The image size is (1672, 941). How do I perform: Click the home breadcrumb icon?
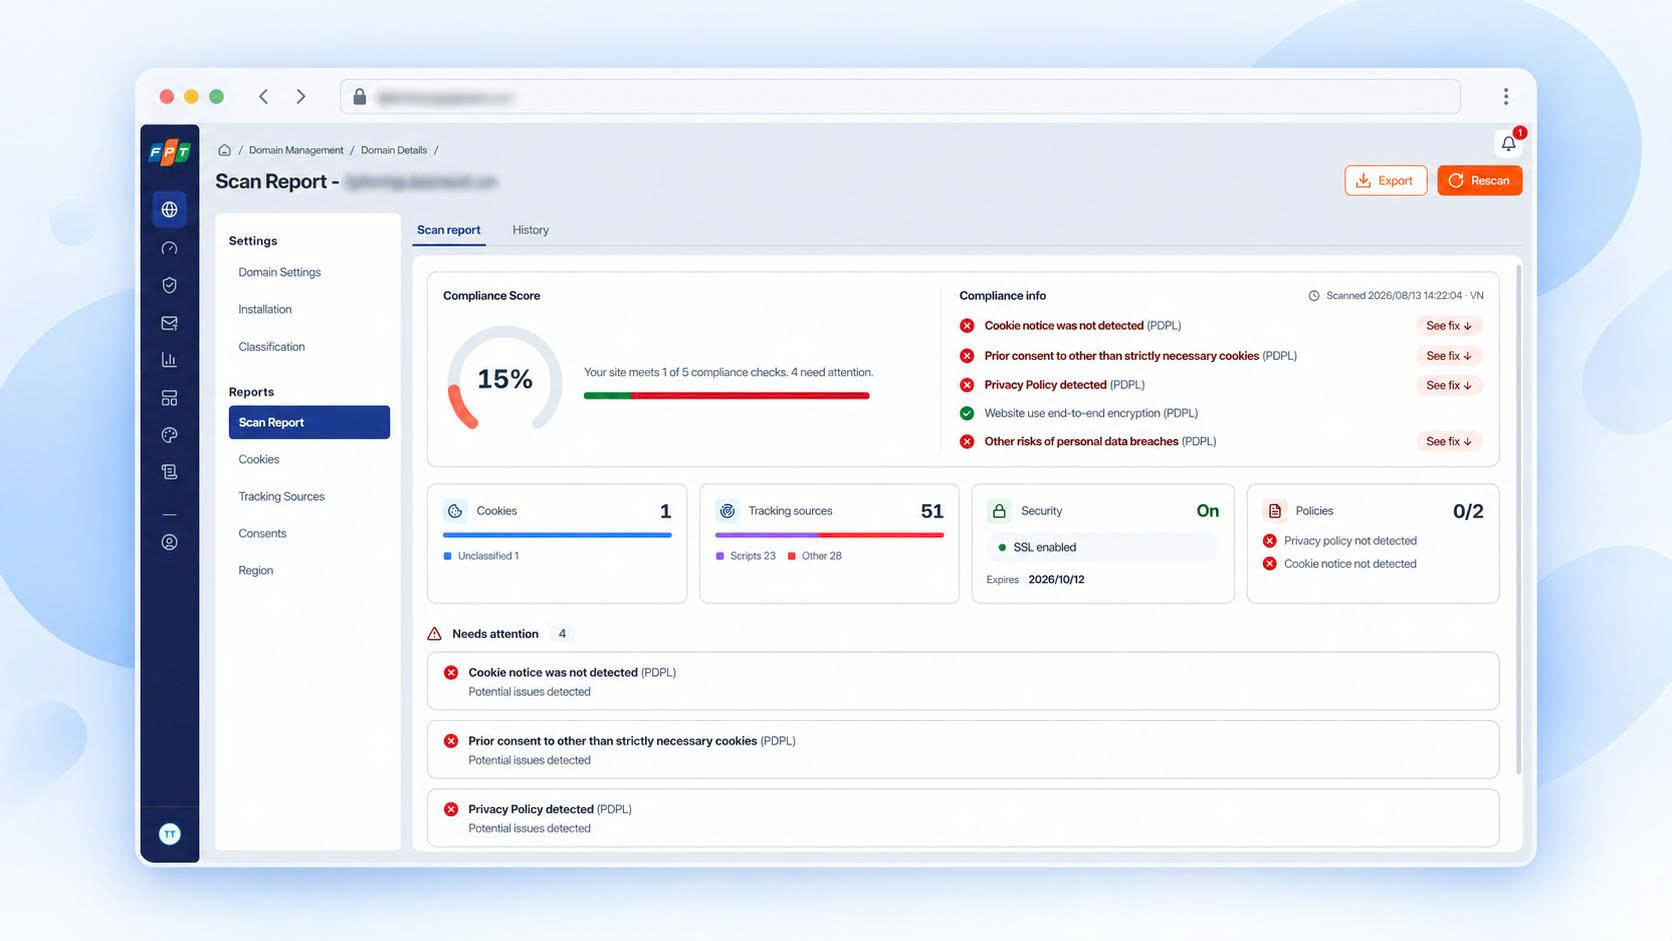coord(224,150)
